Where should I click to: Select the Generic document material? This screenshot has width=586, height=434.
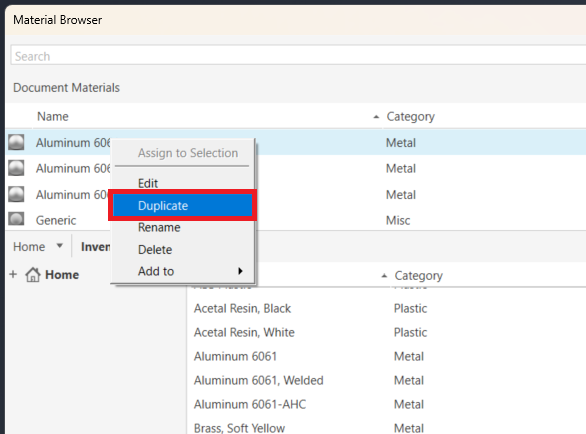[x=56, y=220]
